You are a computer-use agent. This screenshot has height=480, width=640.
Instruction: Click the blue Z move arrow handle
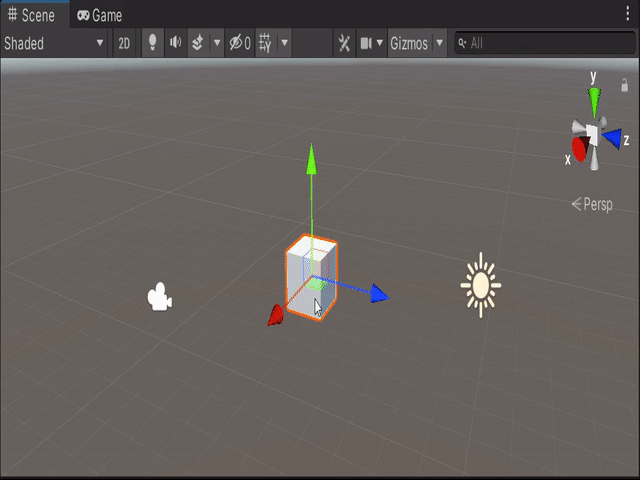tap(379, 294)
